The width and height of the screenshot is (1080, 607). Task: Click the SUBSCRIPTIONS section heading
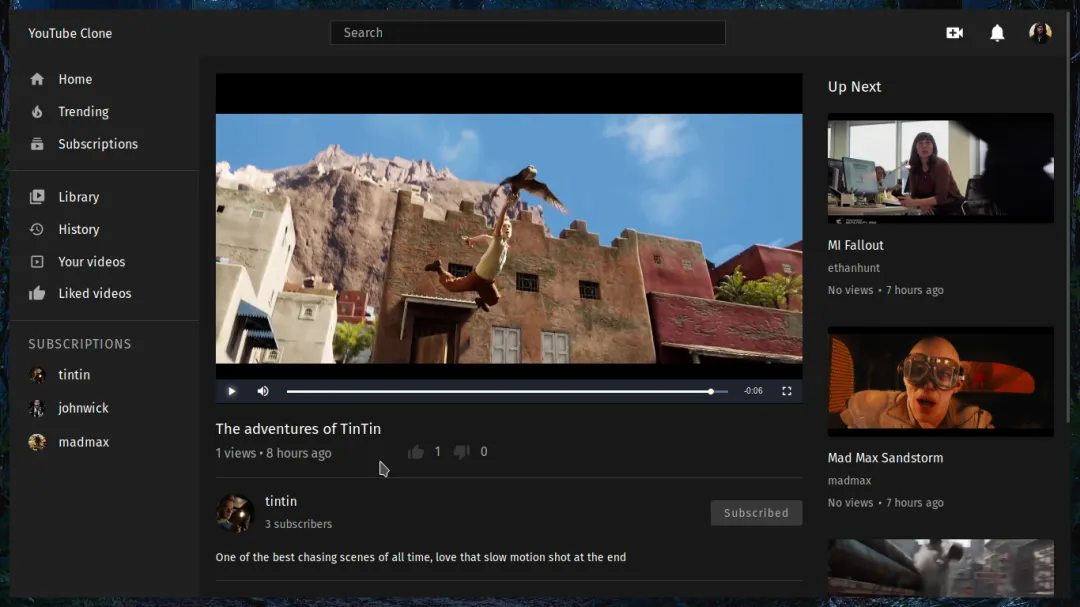[x=80, y=344]
